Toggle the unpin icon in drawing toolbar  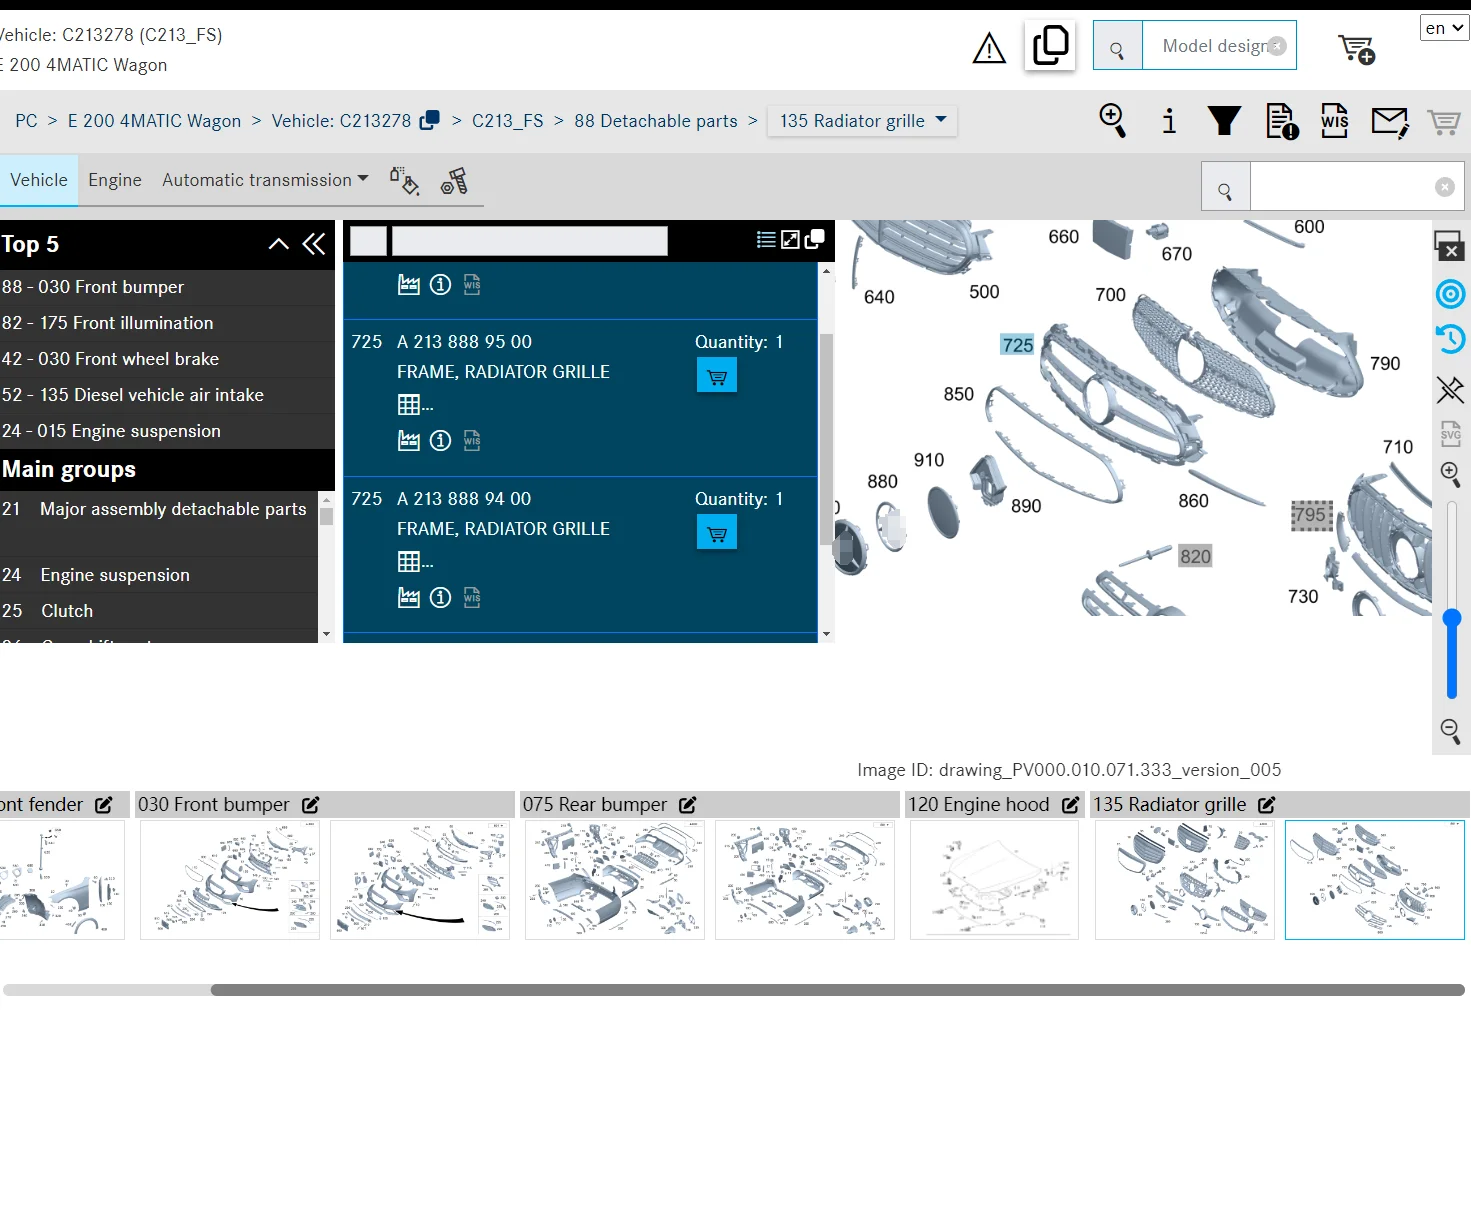click(1451, 389)
